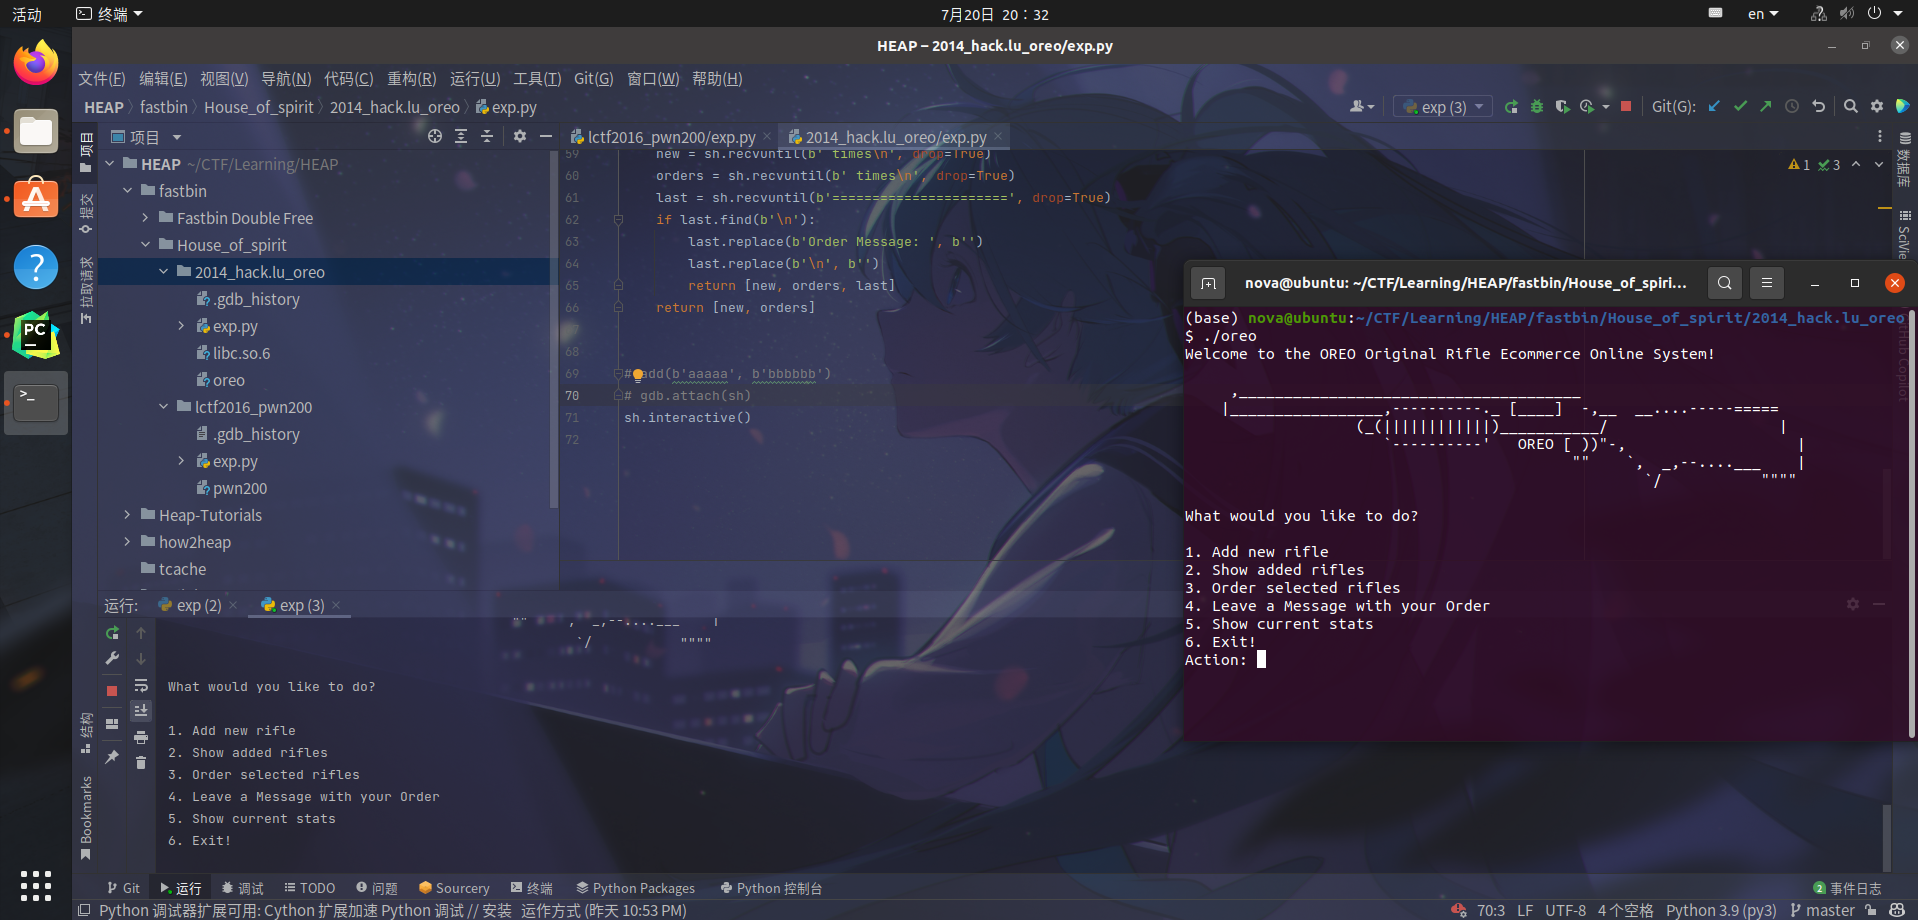1918x920 pixels.
Task: Toggle soft-wrap in Run console
Action: click(141, 685)
